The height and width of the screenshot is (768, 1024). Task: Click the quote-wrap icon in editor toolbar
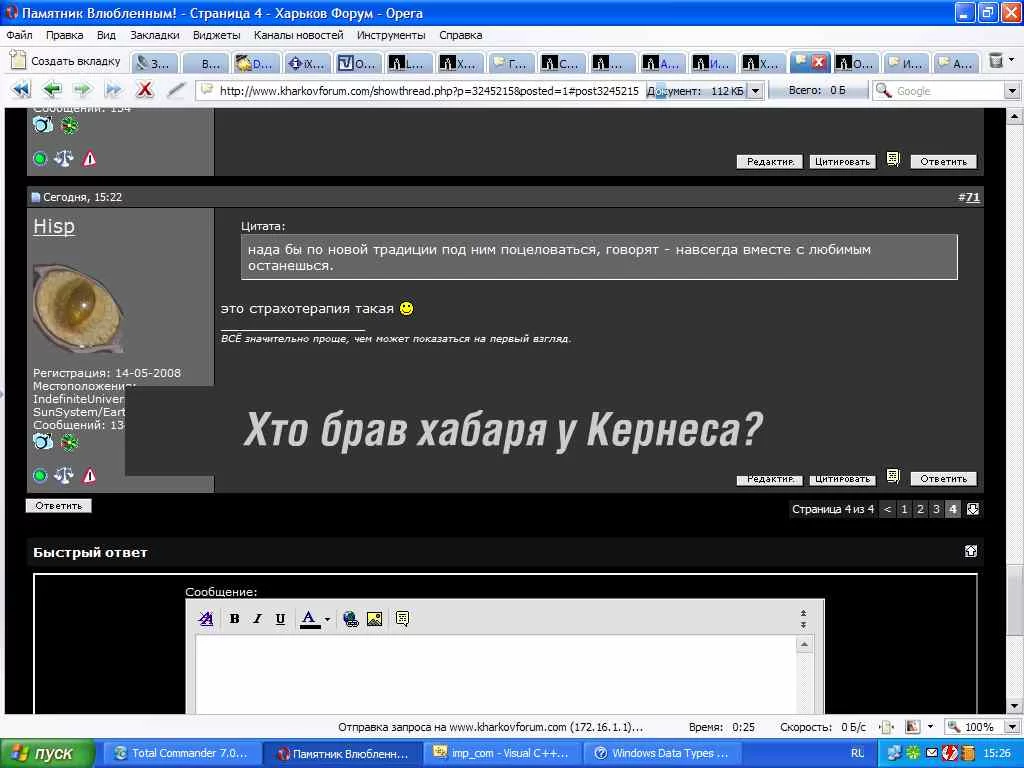coord(402,619)
